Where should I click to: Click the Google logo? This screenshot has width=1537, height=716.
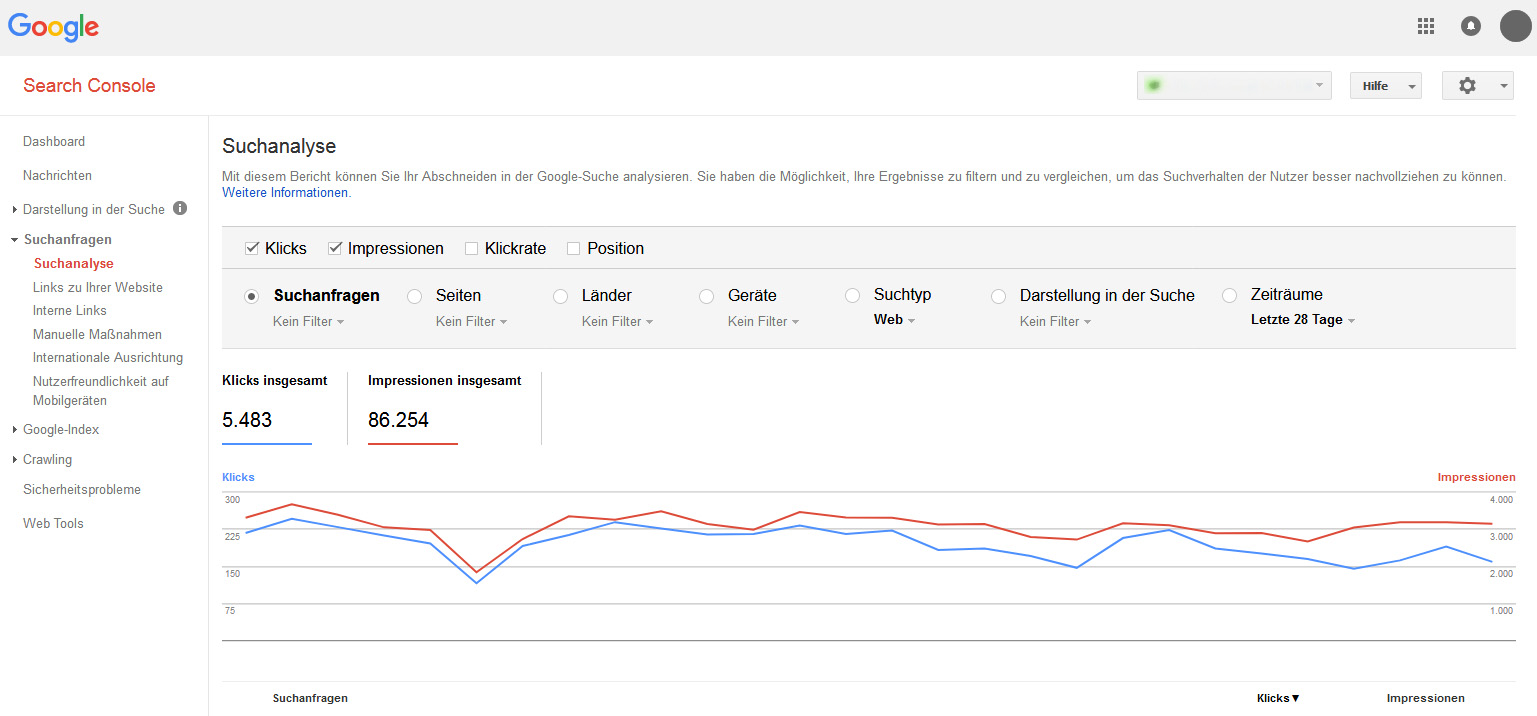53,27
